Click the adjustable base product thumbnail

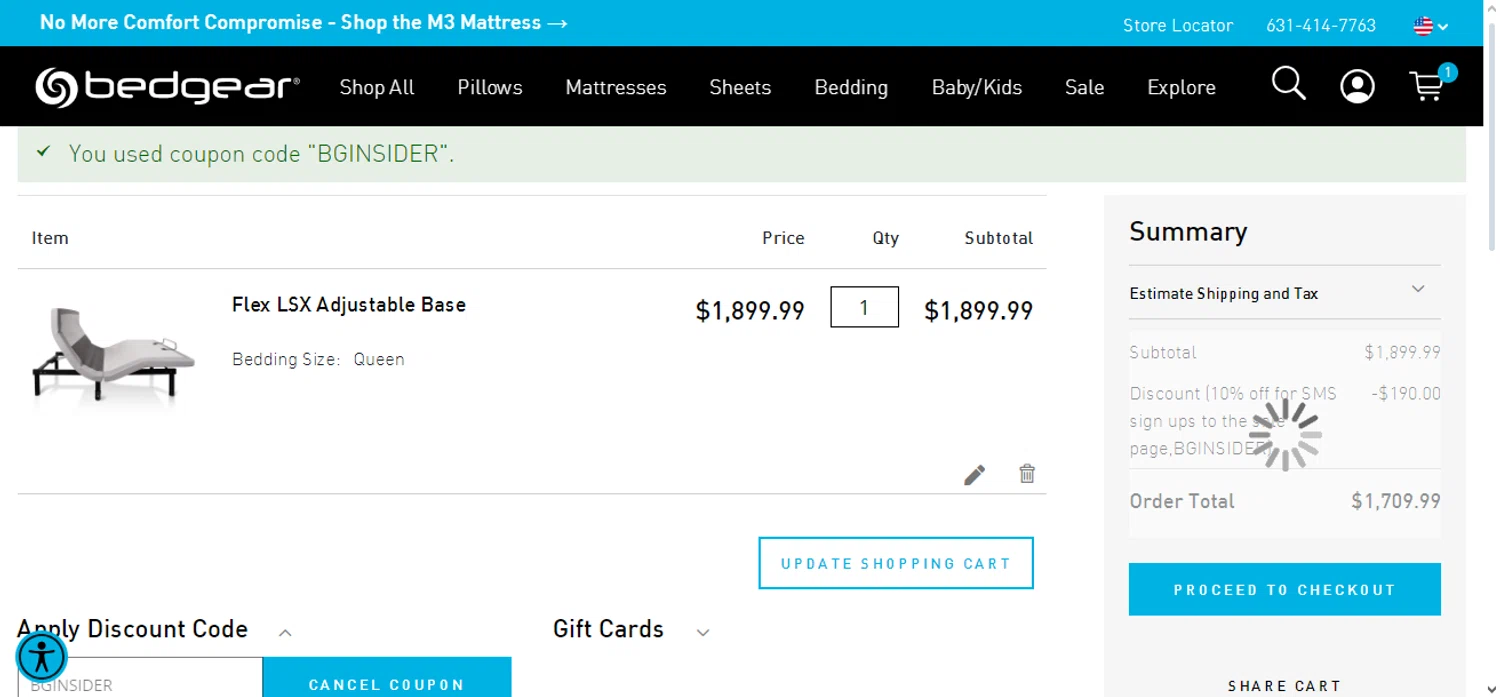(113, 355)
